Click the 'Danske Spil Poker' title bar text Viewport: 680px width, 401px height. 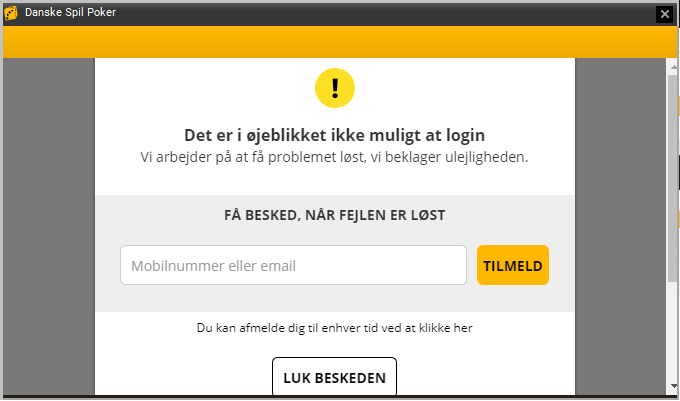70,12
